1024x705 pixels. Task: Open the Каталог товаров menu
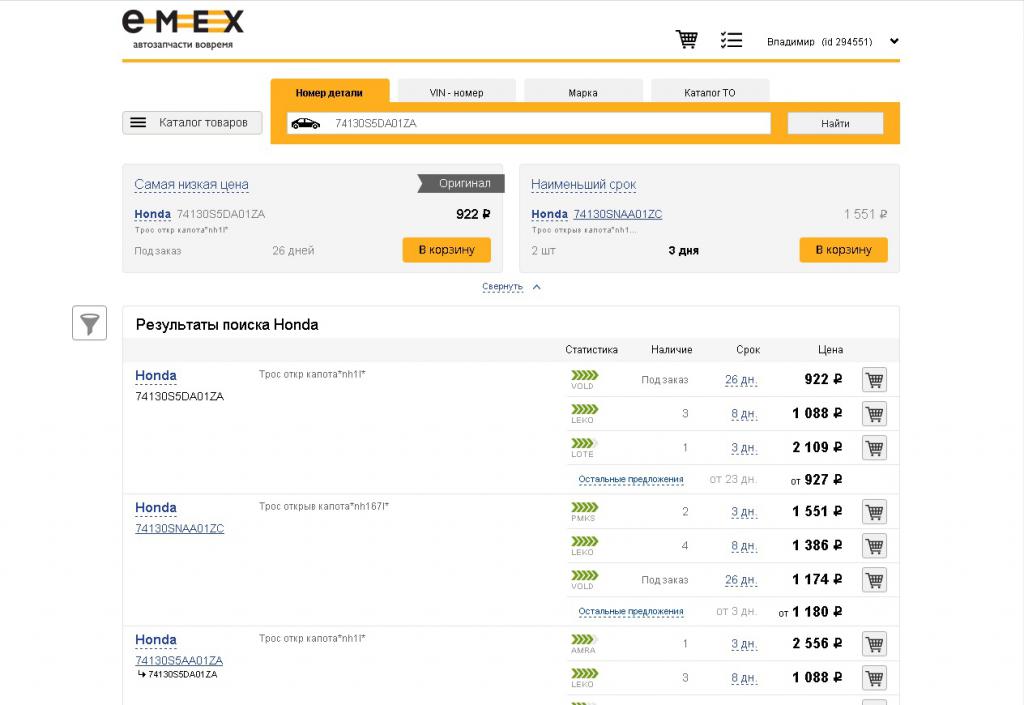pos(192,123)
